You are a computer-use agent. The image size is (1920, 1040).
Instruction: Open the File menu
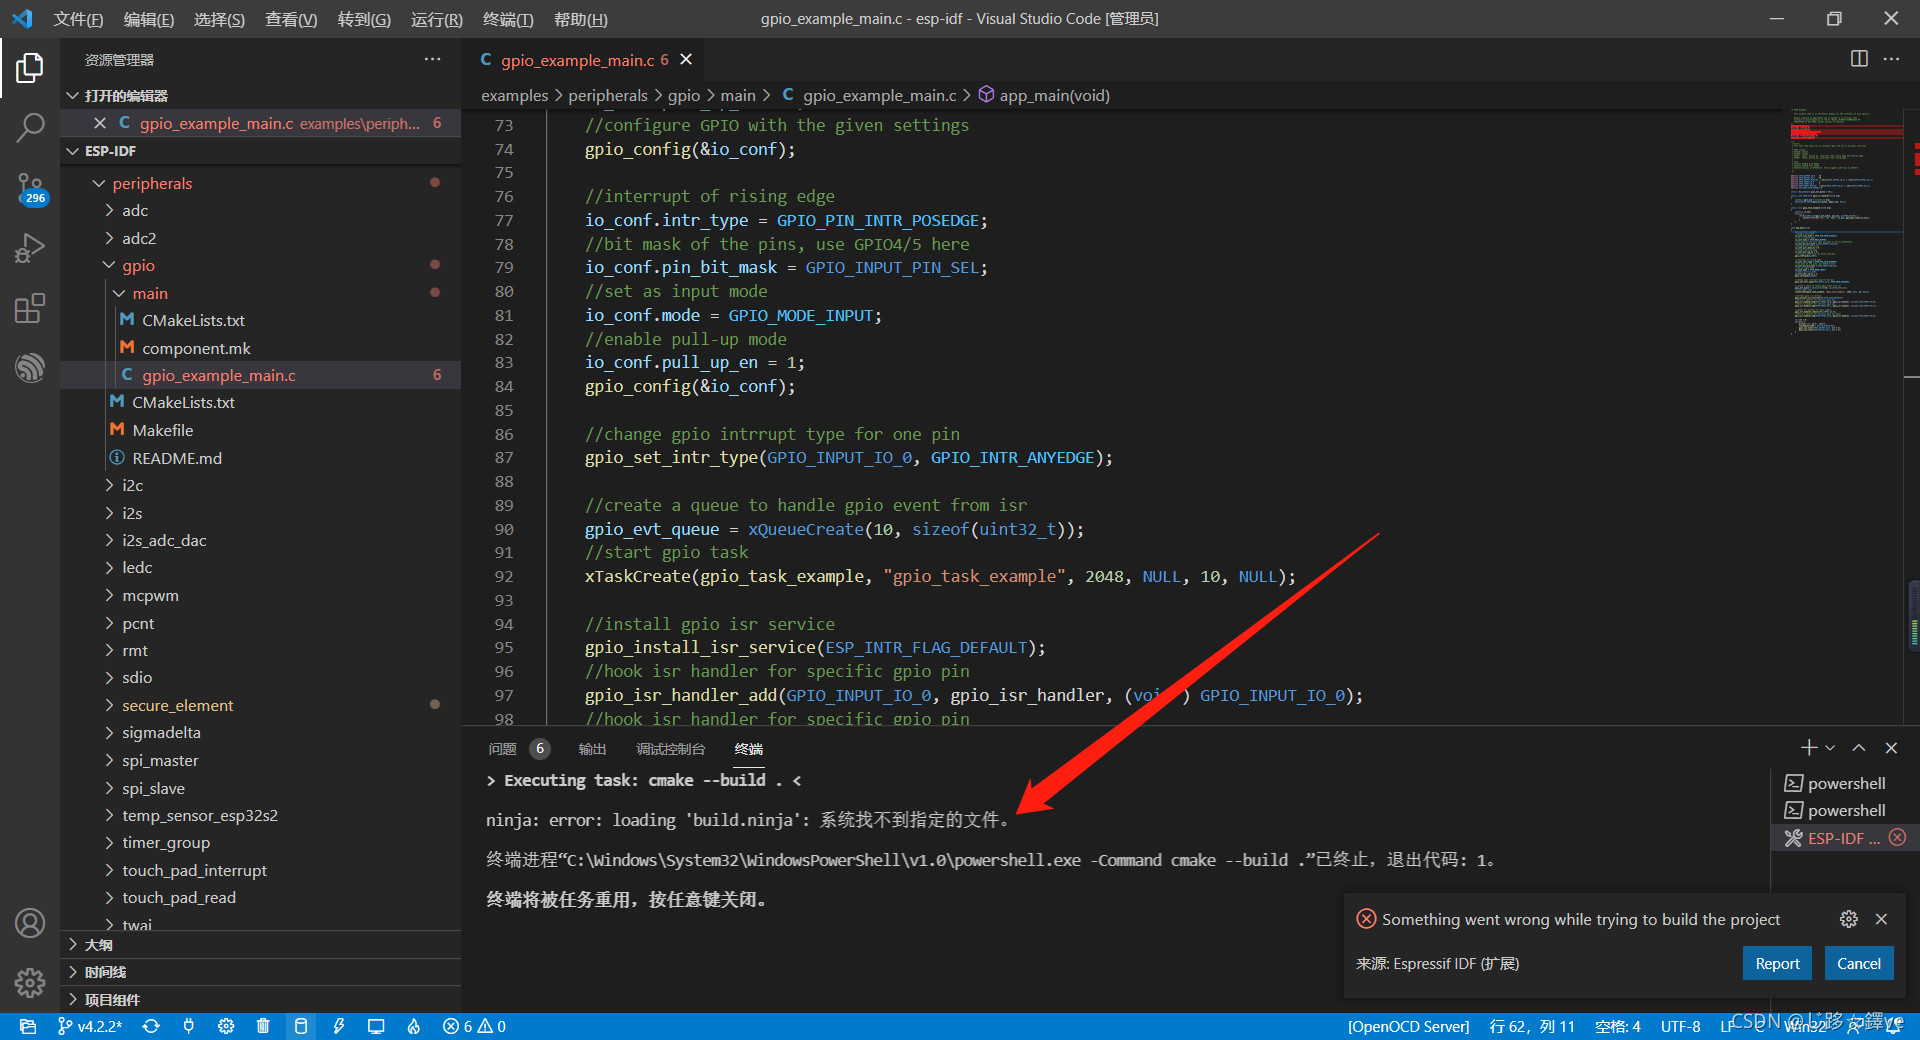click(78, 19)
